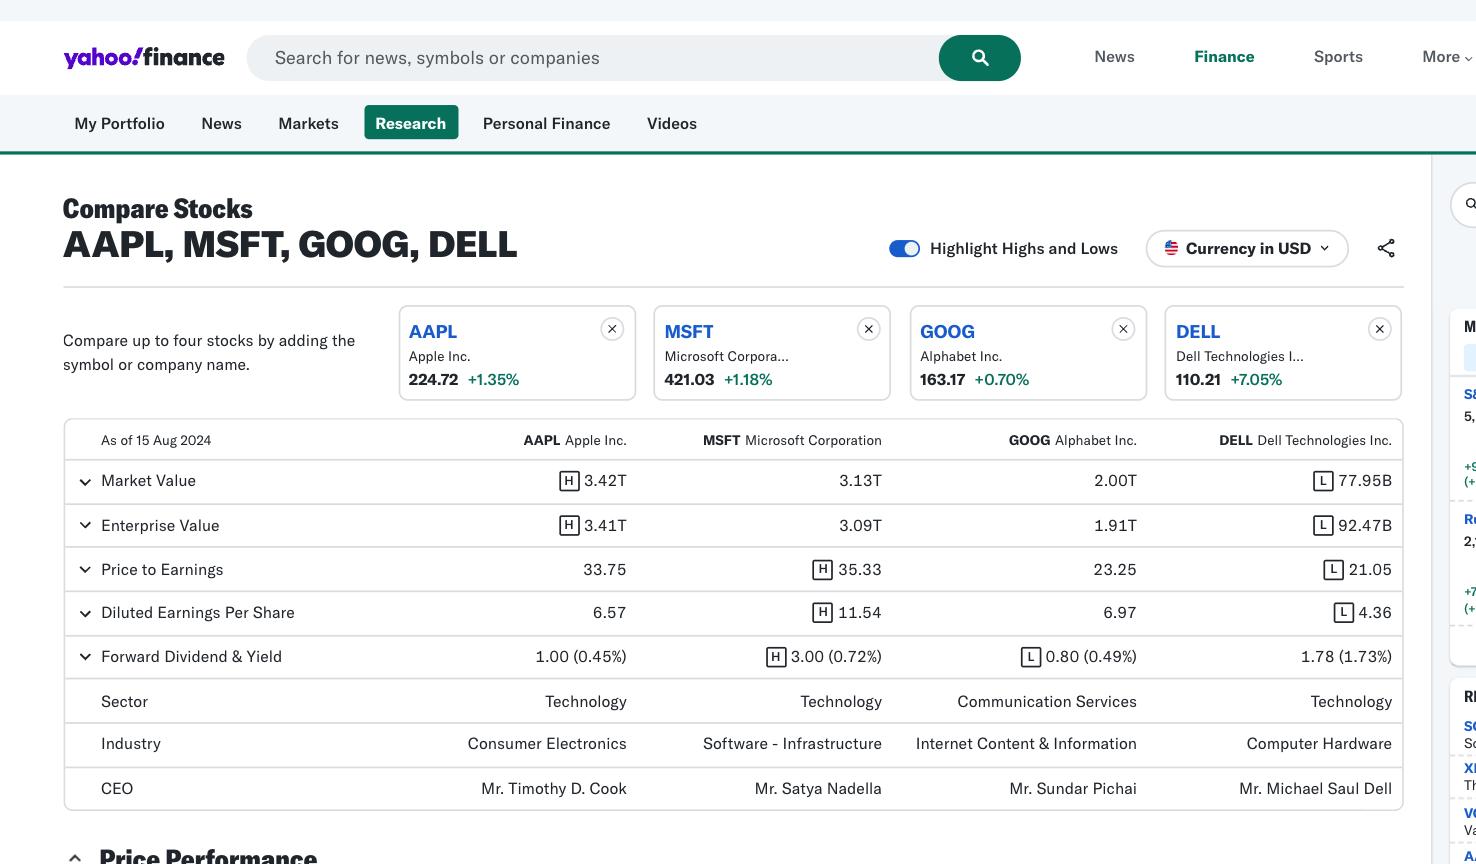This screenshot has height=864, width=1476.
Task: Click the 1.78 (1.73%) dividend value
Action: tap(1346, 657)
